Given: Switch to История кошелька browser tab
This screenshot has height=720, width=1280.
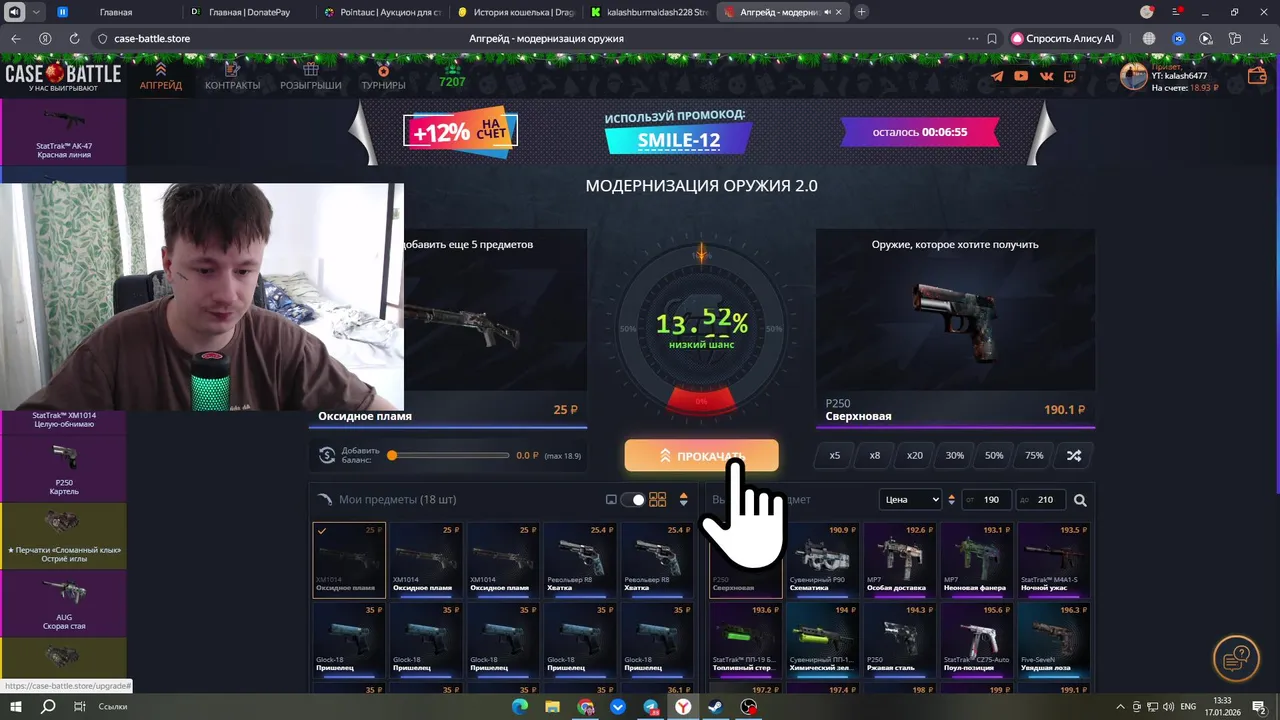Looking at the screenshot, I should pos(516,12).
